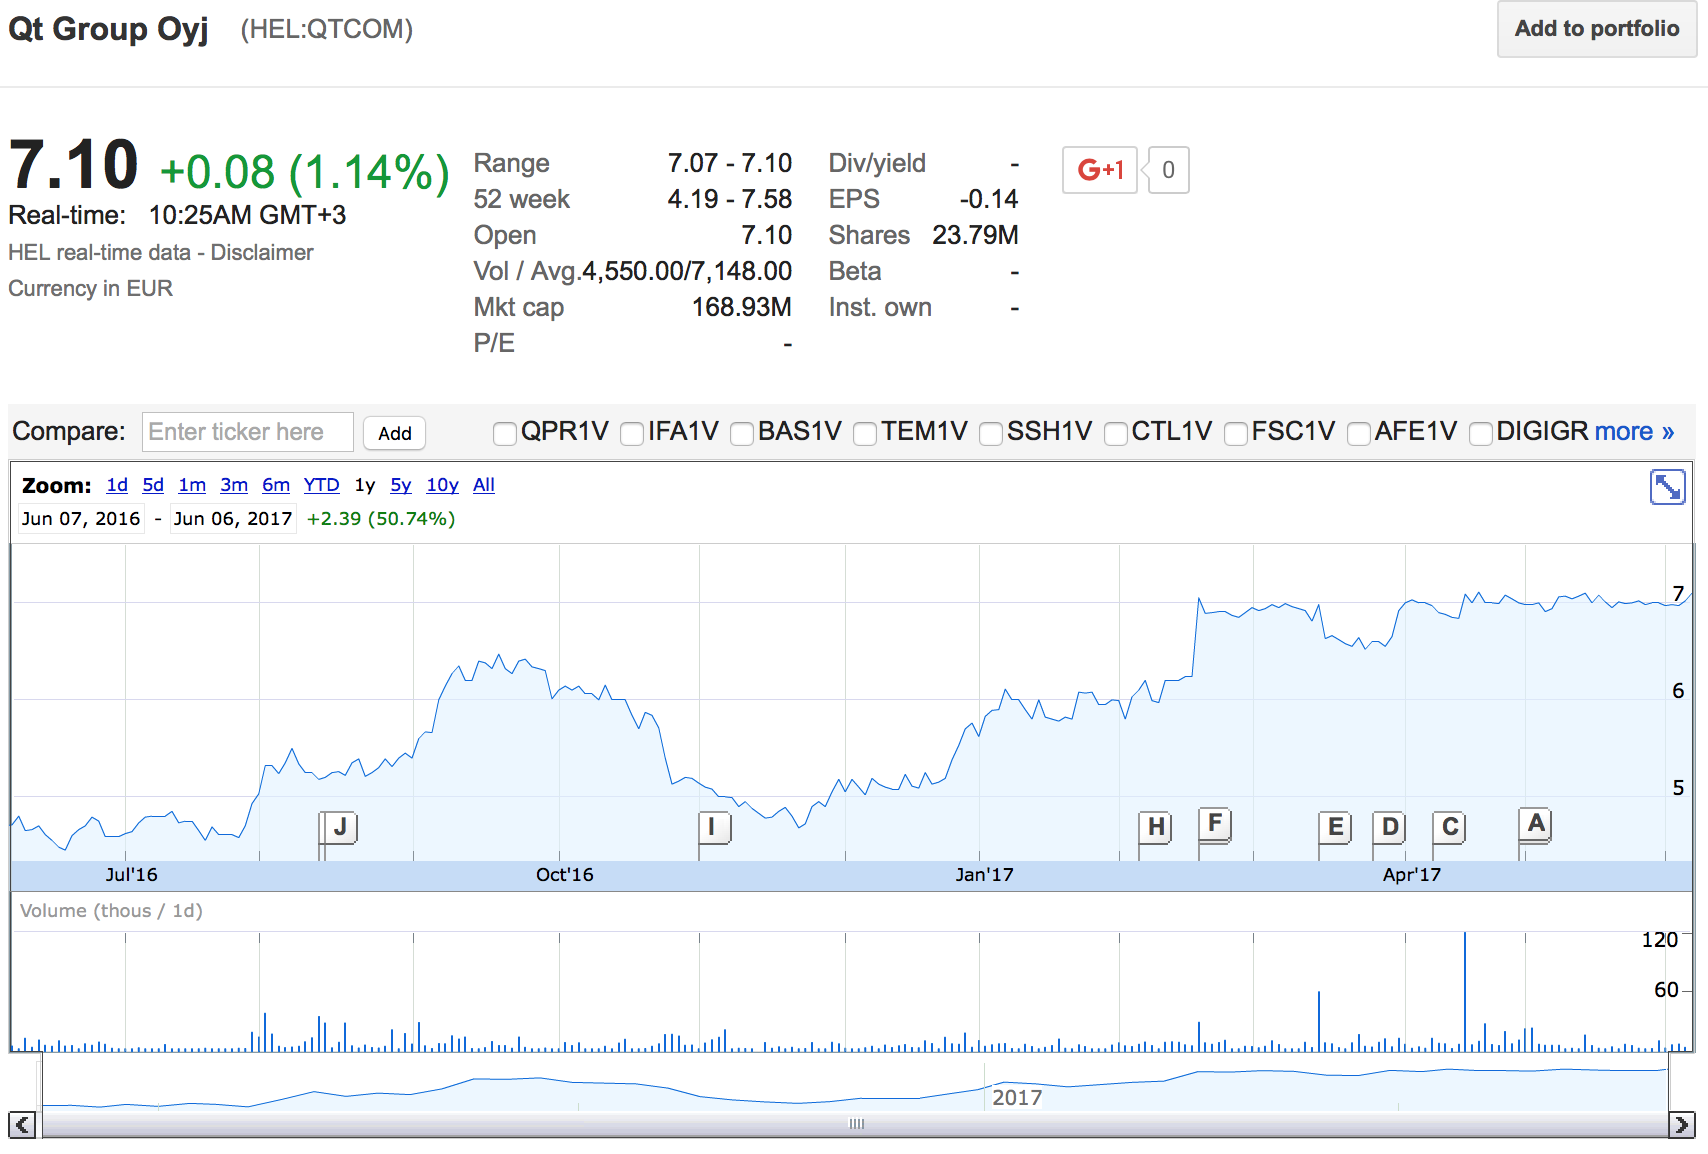Click news flag marker H on chart
1708x1154 pixels.
[x=1156, y=827]
